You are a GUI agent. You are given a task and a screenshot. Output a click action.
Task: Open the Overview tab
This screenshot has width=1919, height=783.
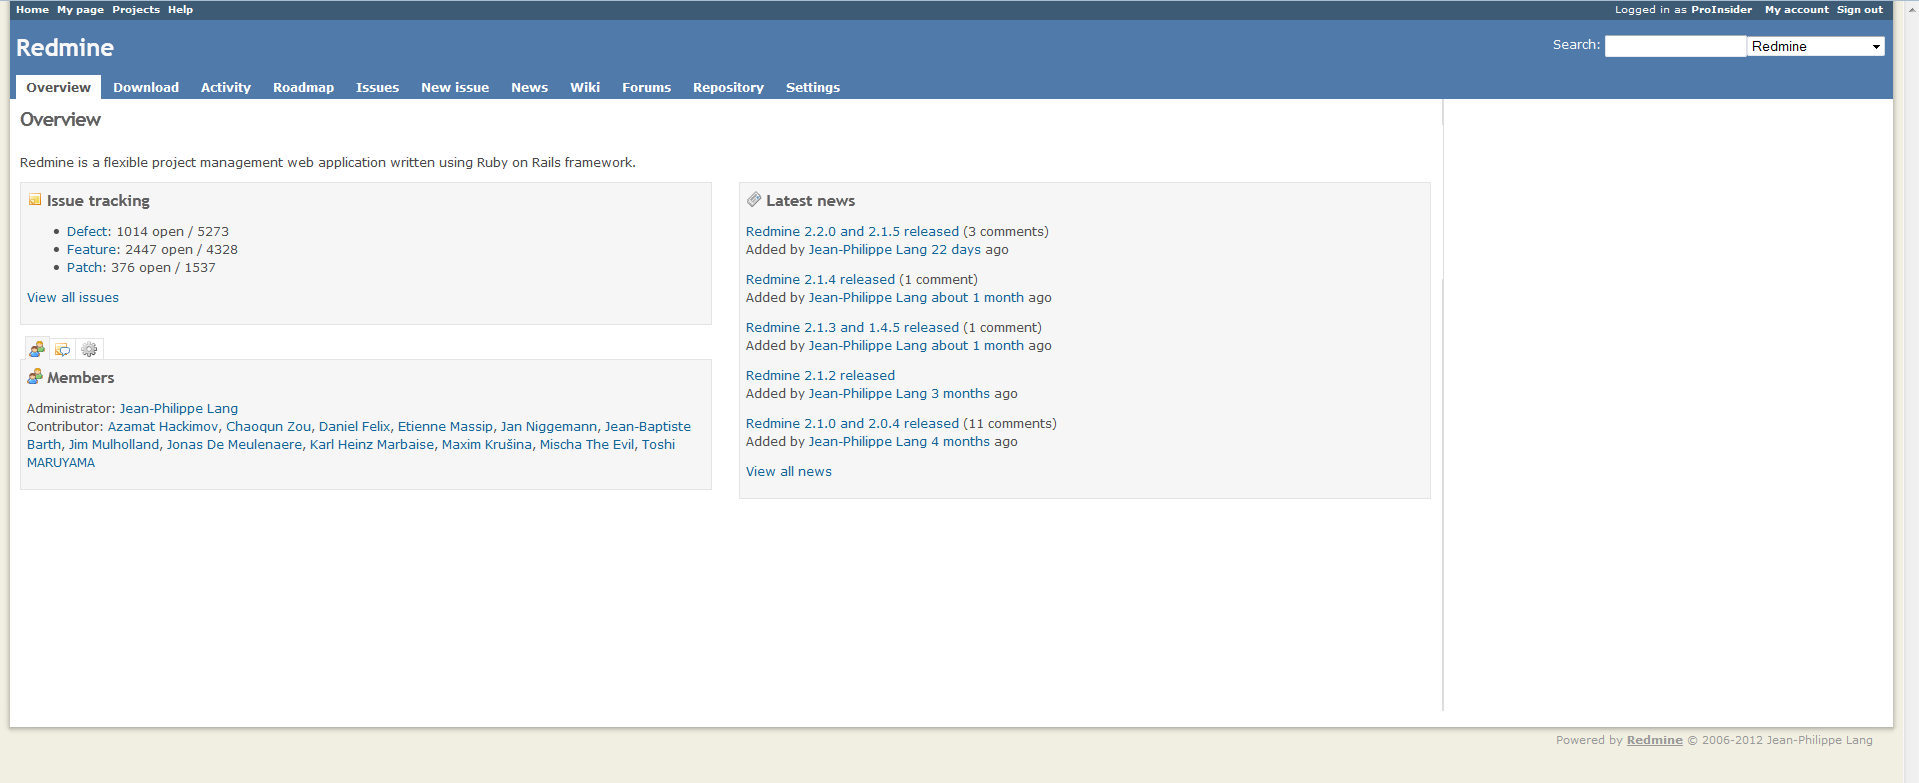tap(58, 87)
